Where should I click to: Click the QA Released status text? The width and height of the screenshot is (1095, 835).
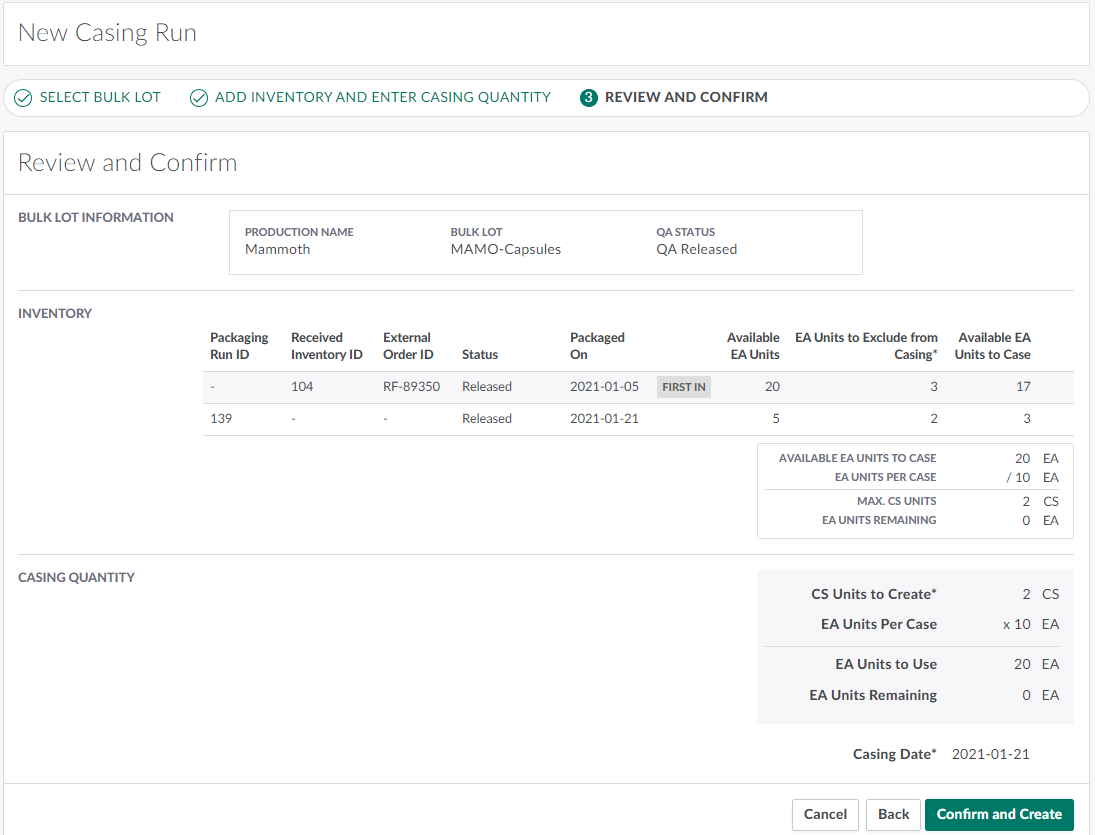pyautogui.click(x=696, y=250)
